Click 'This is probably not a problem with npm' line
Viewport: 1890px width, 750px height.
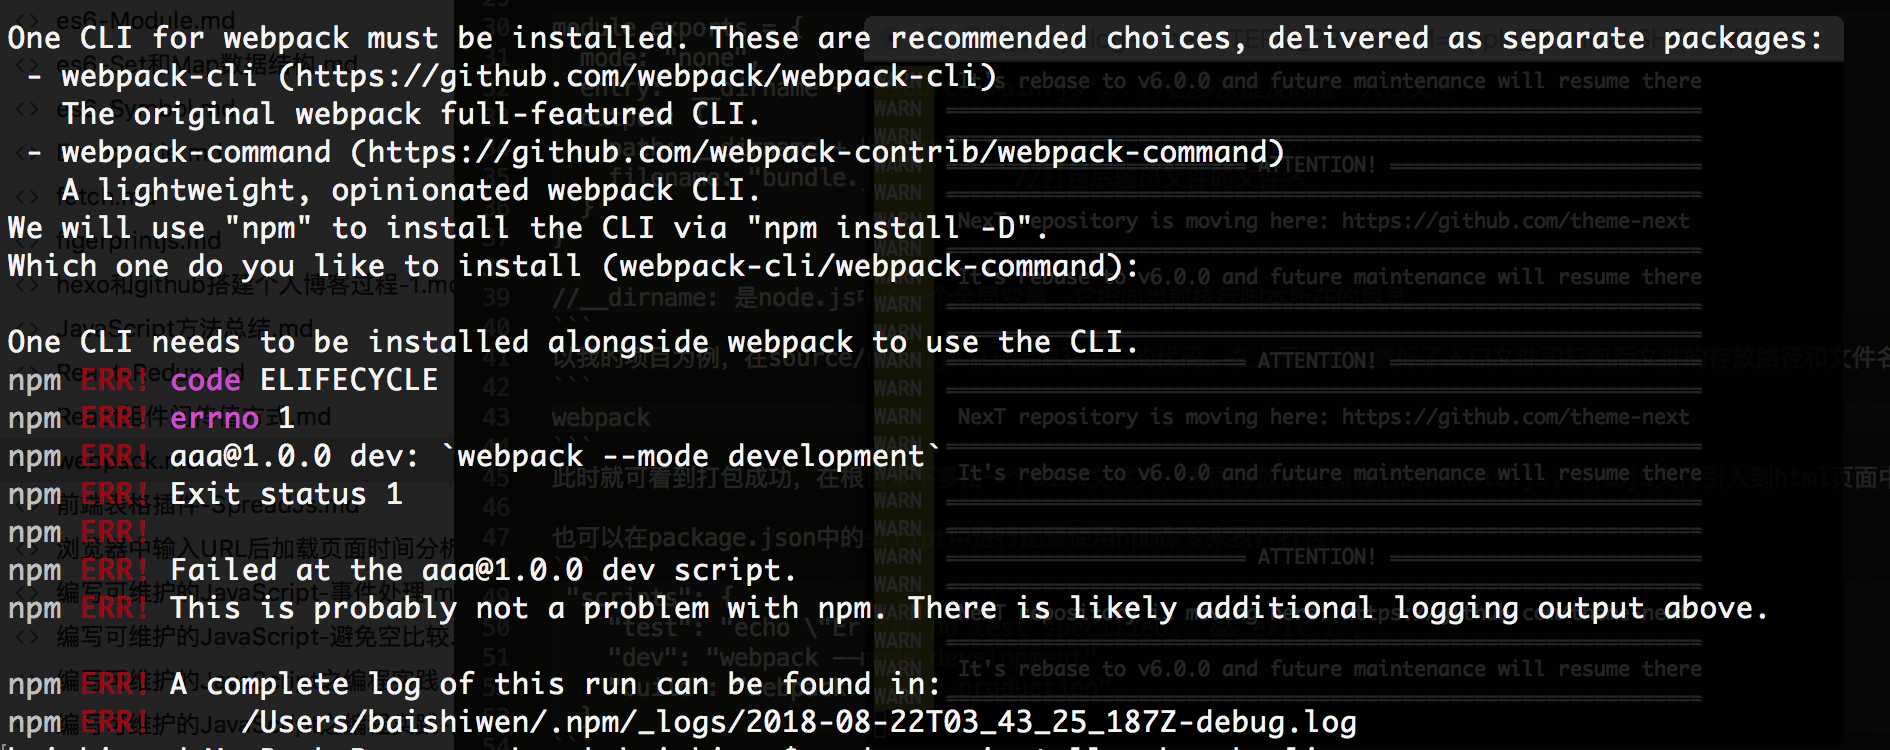coord(888,608)
